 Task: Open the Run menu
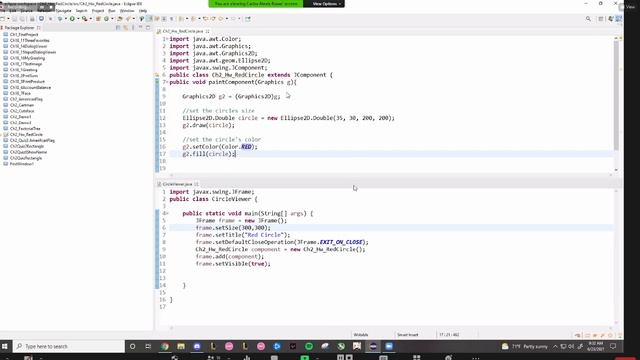pos(112,11)
